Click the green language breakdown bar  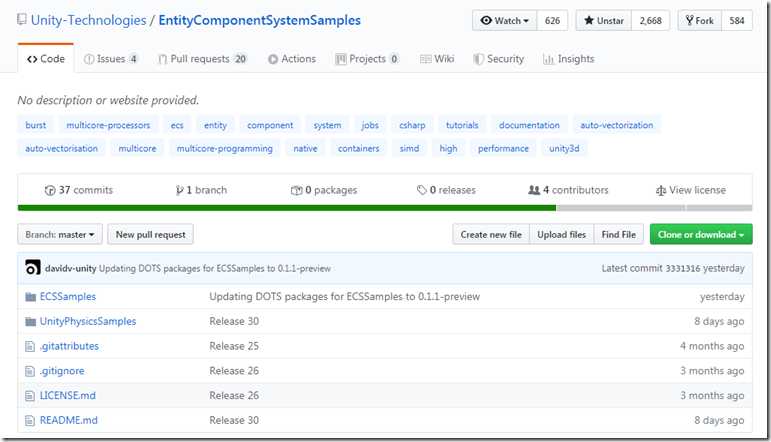click(287, 208)
